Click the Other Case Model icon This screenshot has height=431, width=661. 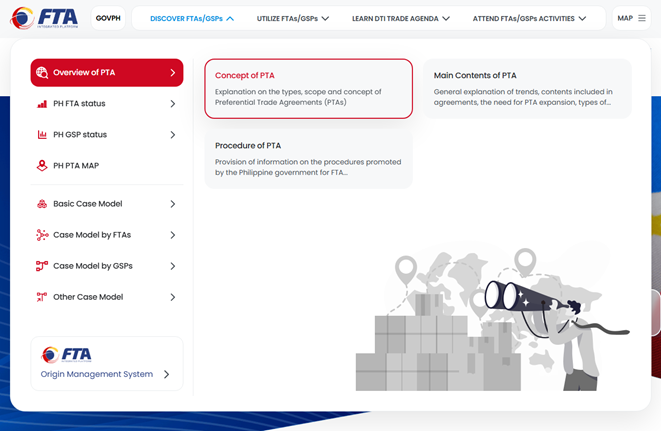pyautogui.click(x=42, y=297)
